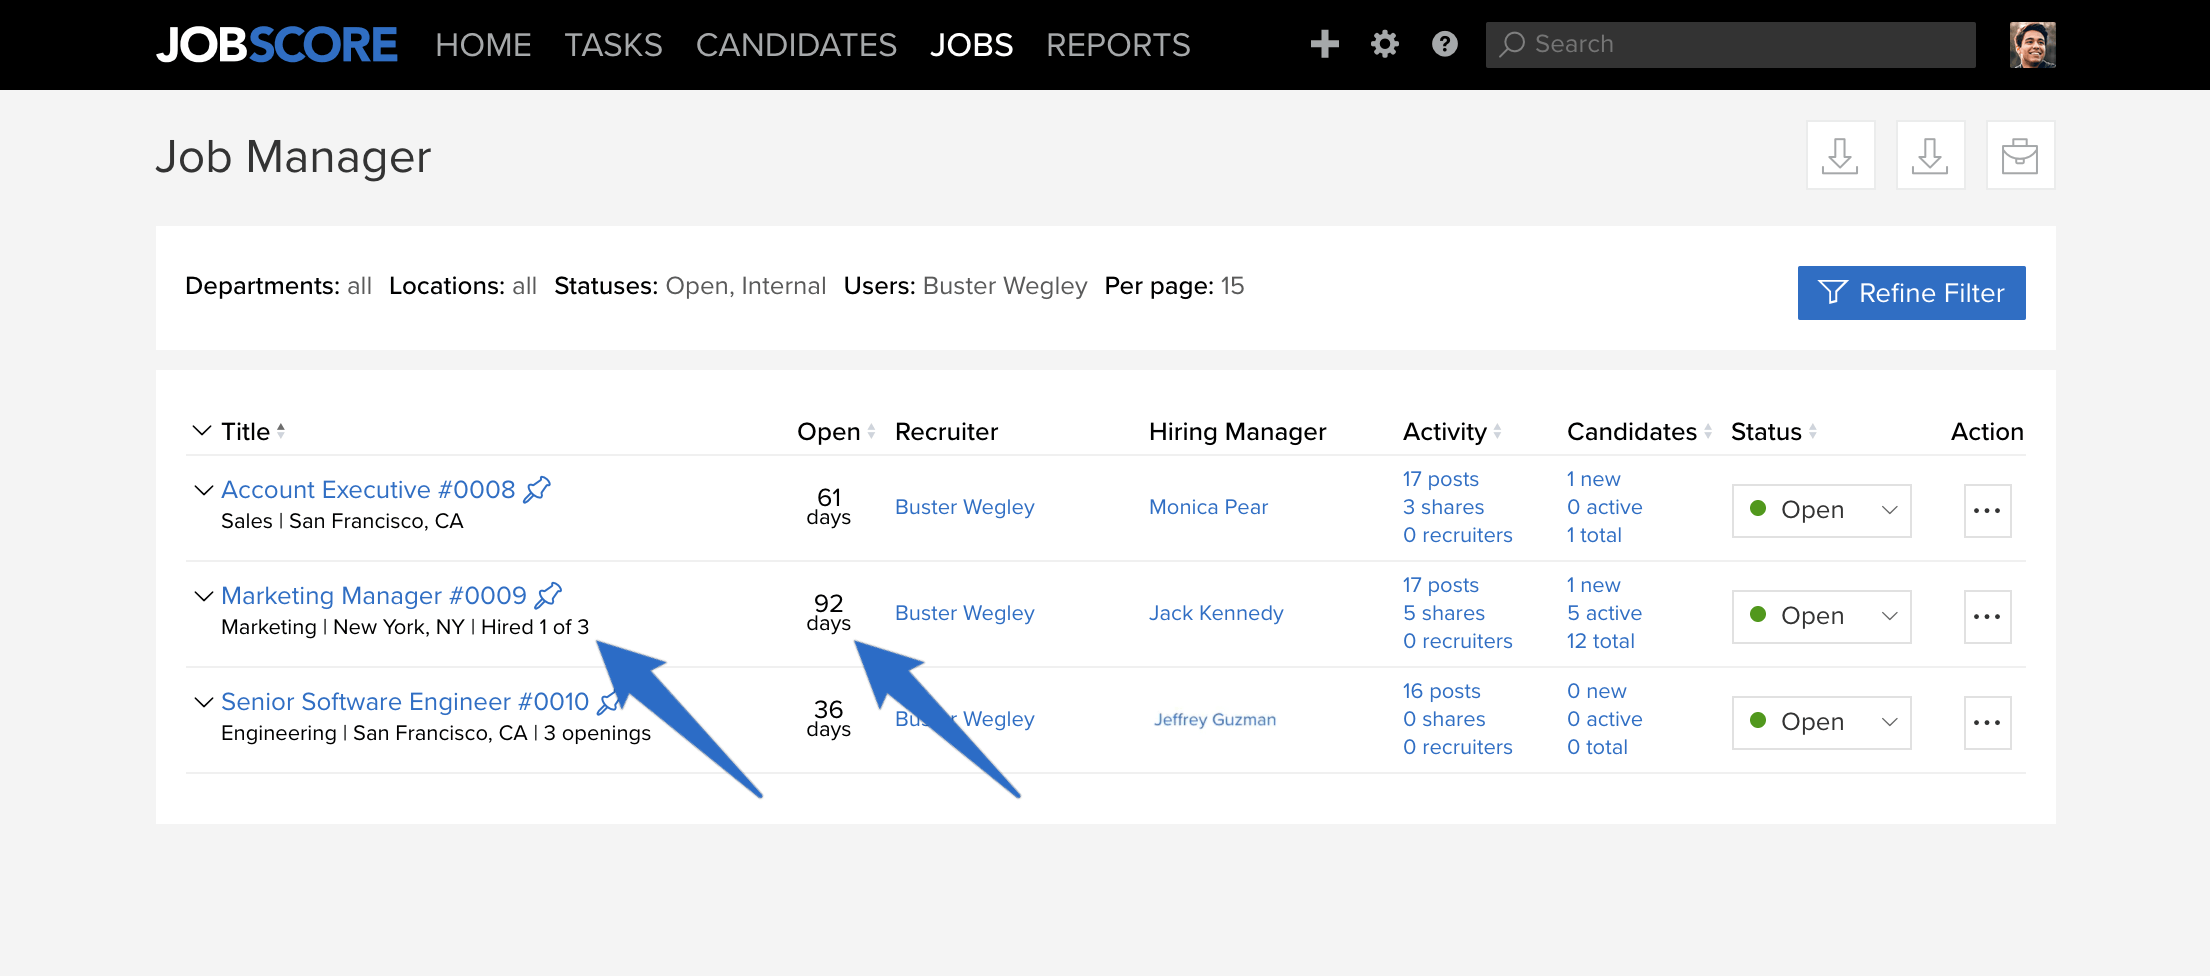The width and height of the screenshot is (2210, 976).
Task: Click the first download icon beside Job Manager
Action: tap(1840, 155)
